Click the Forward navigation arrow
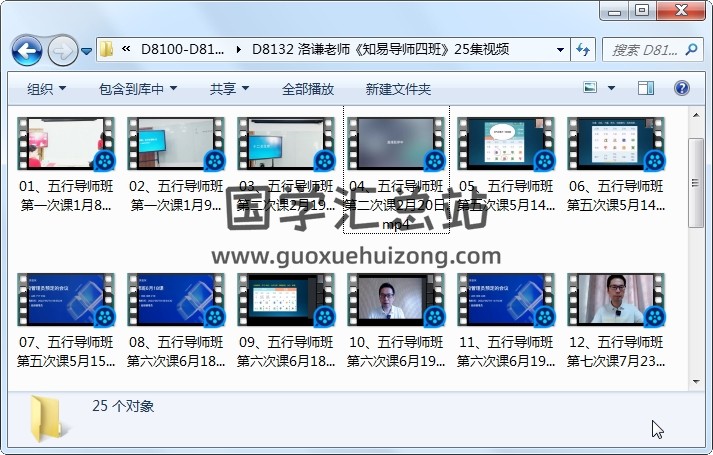The image size is (713, 455). pos(62,49)
